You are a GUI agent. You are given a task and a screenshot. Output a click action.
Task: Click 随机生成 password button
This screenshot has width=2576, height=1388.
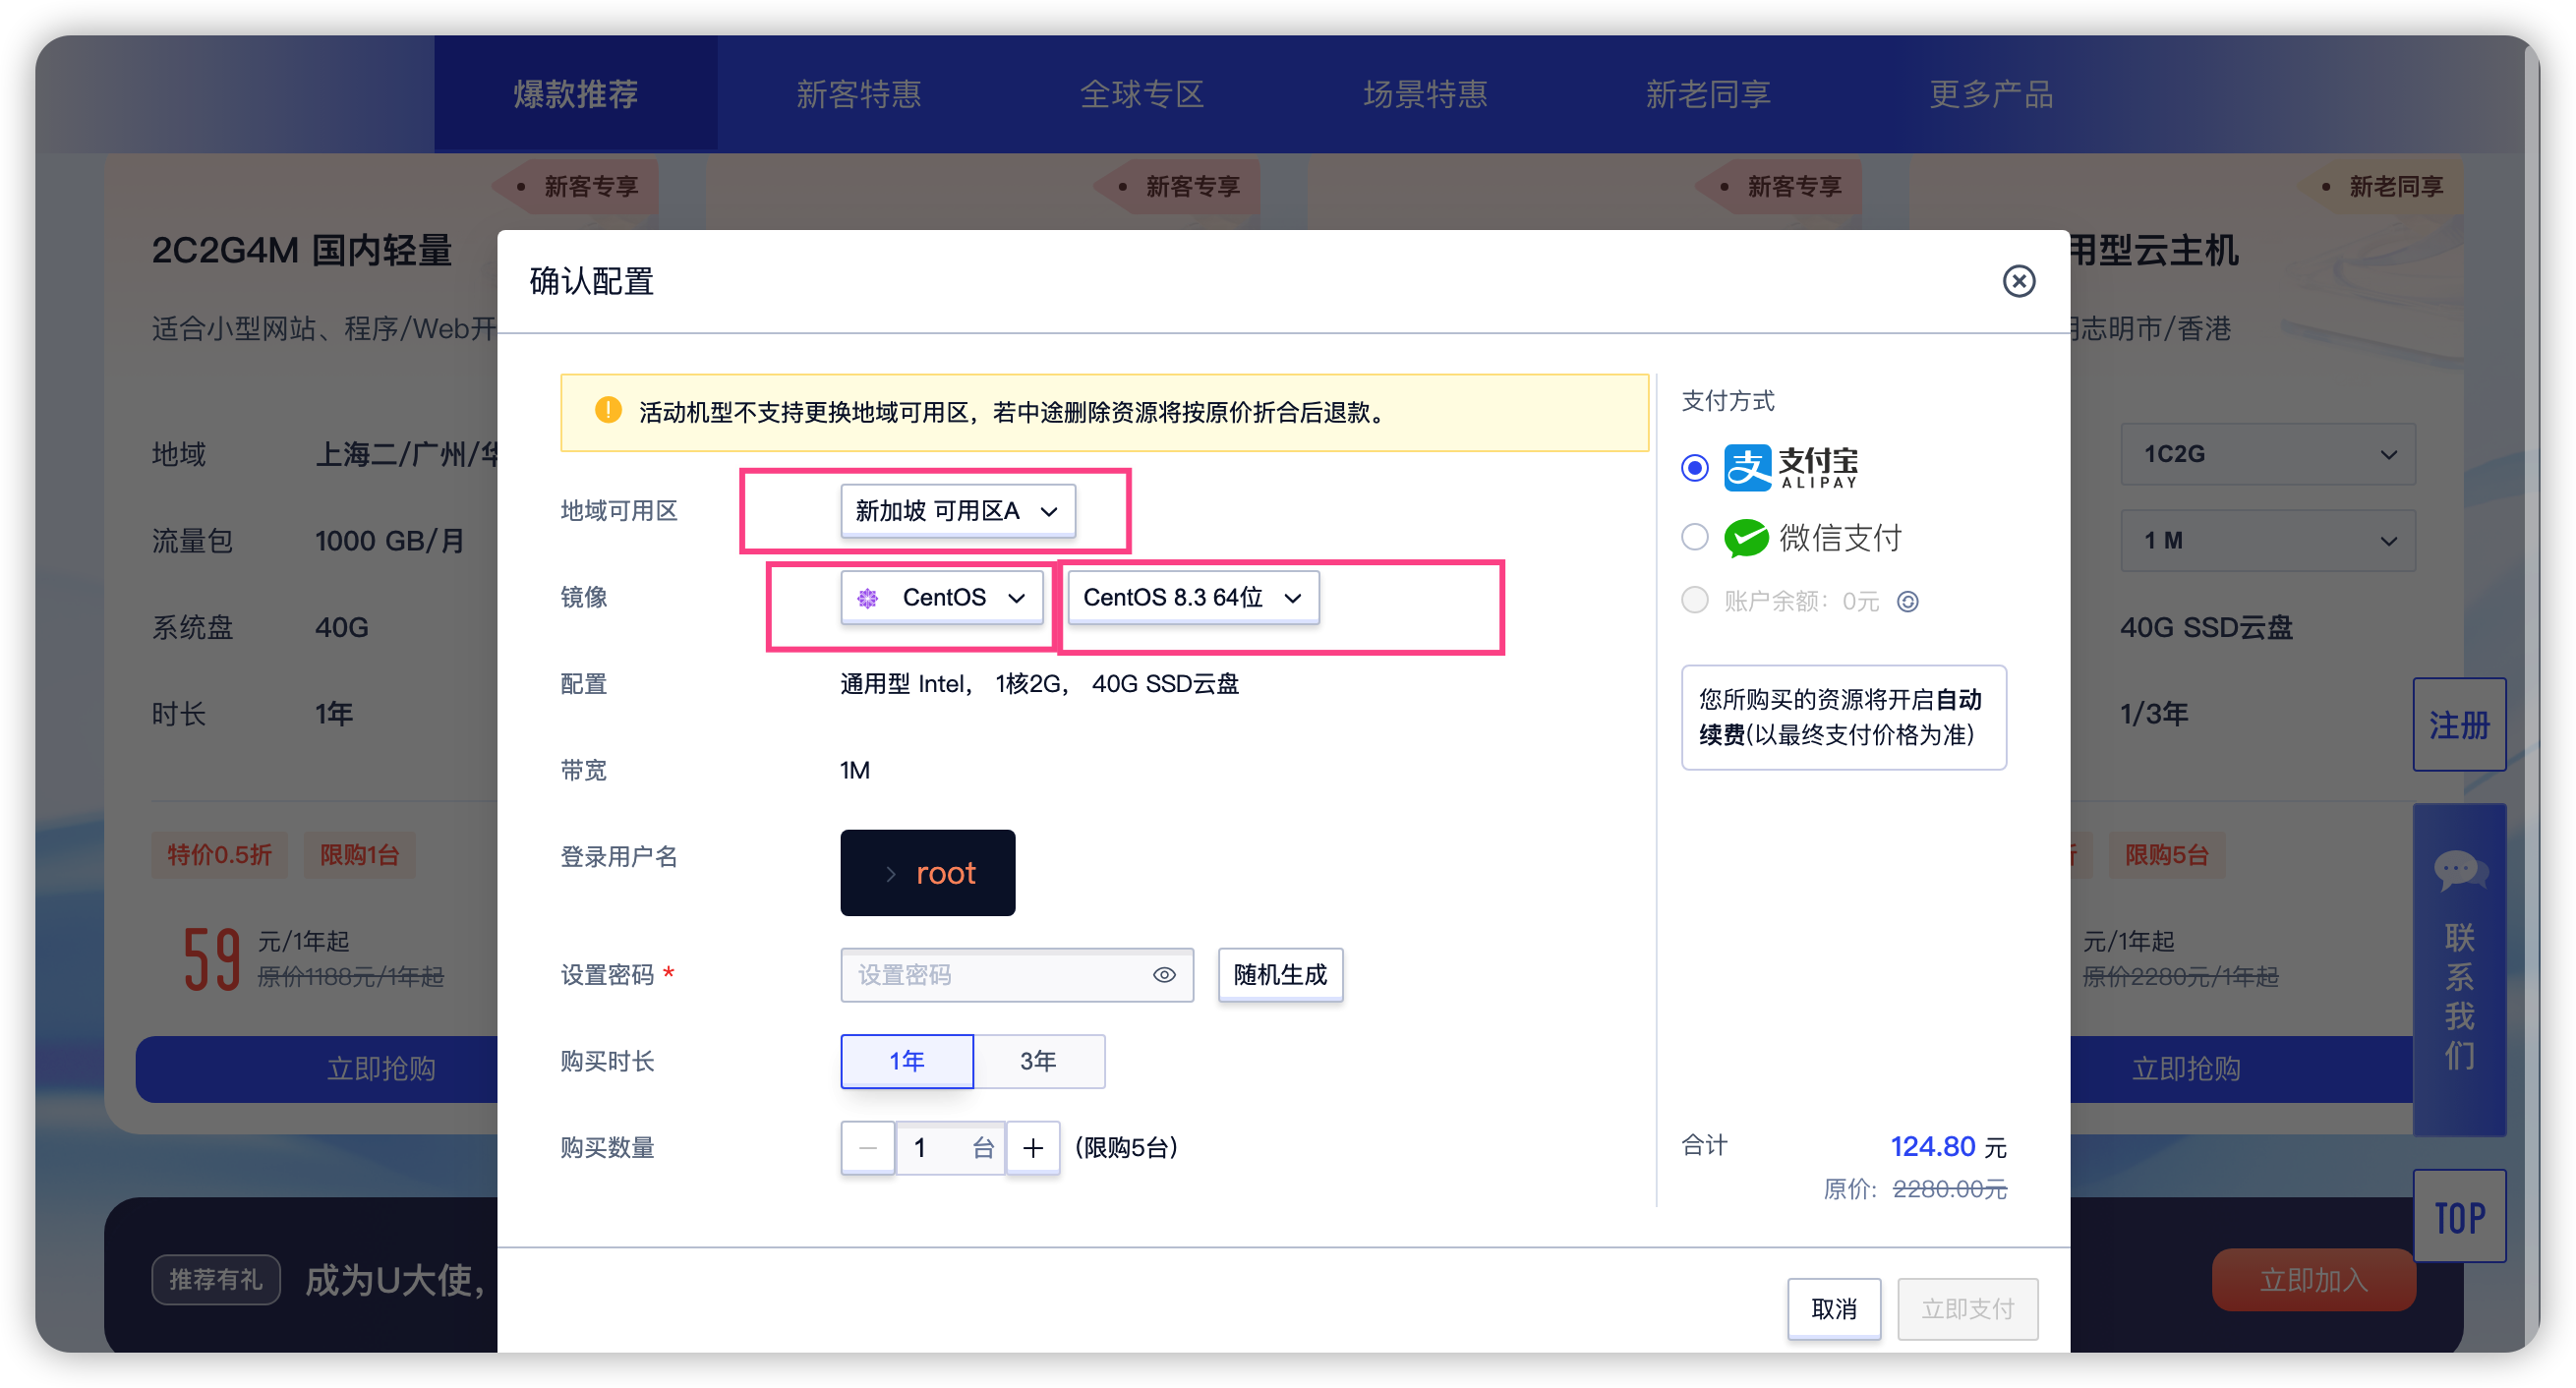click(x=1279, y=975)
